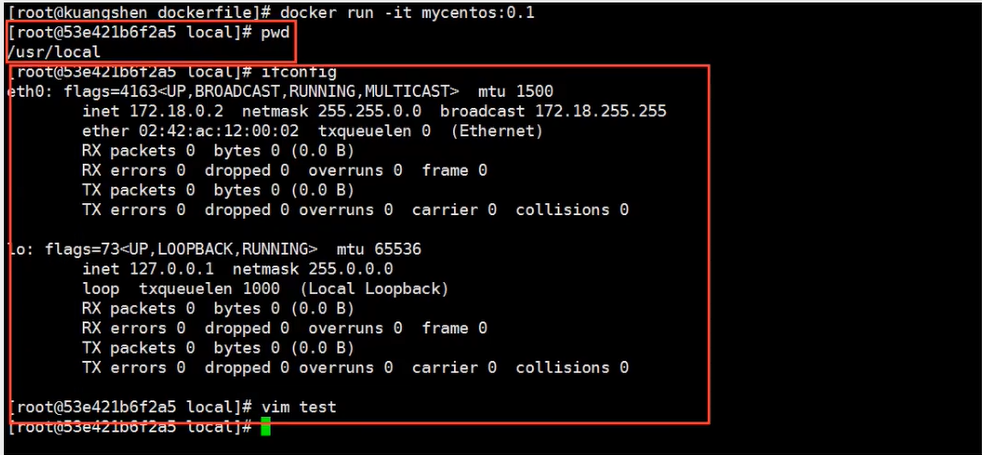Click the '[root@kuangshen dockerfile]#' prompt

coord(139,13)
